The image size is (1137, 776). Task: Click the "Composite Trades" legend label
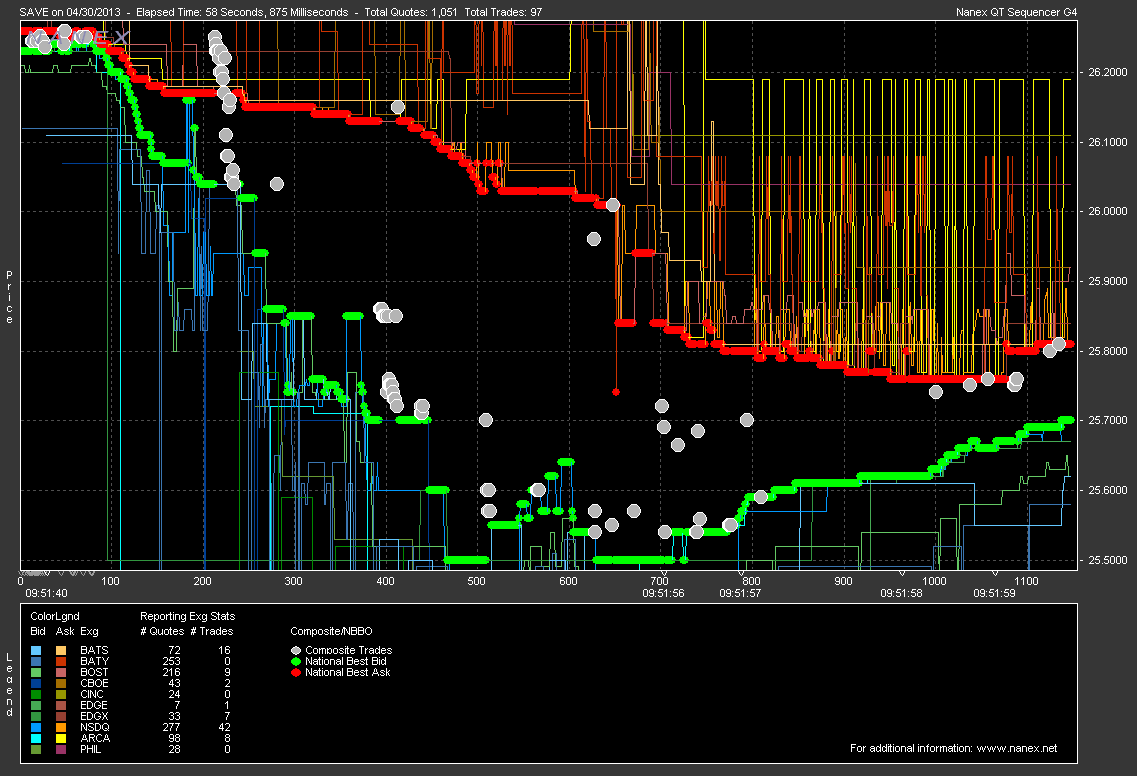[349, 651]
